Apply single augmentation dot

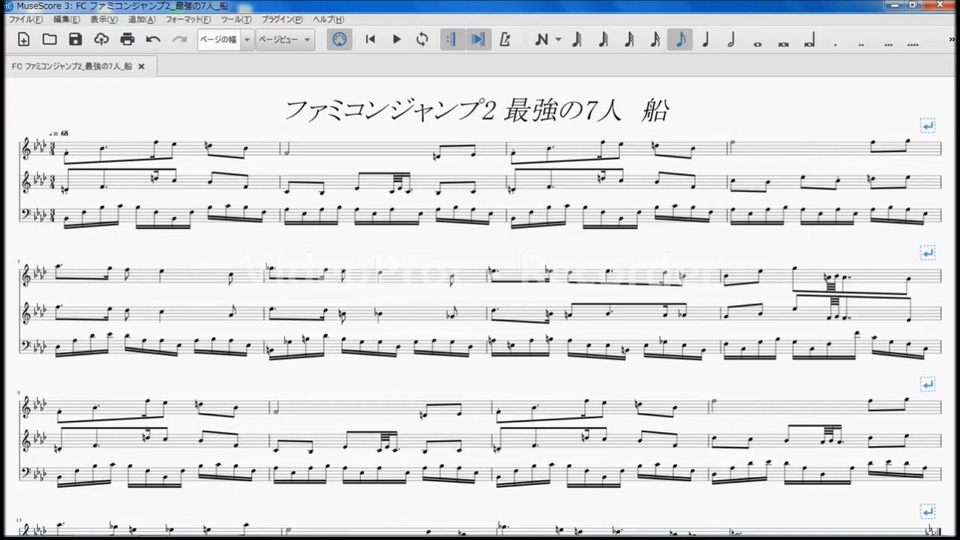coord(835,43)
